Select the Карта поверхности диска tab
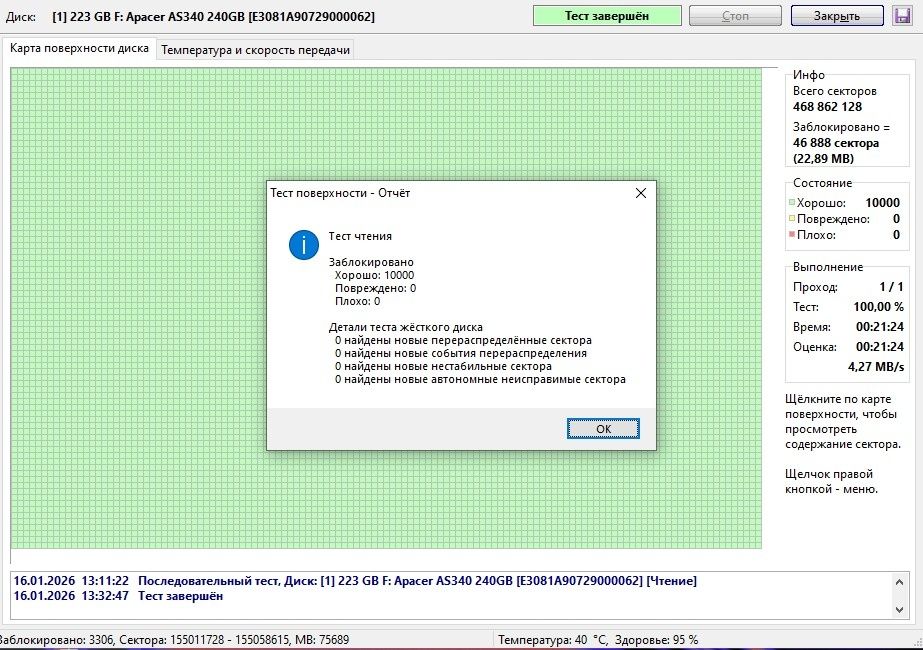This screenshot has height=650, width=923. tap(79, 48)
